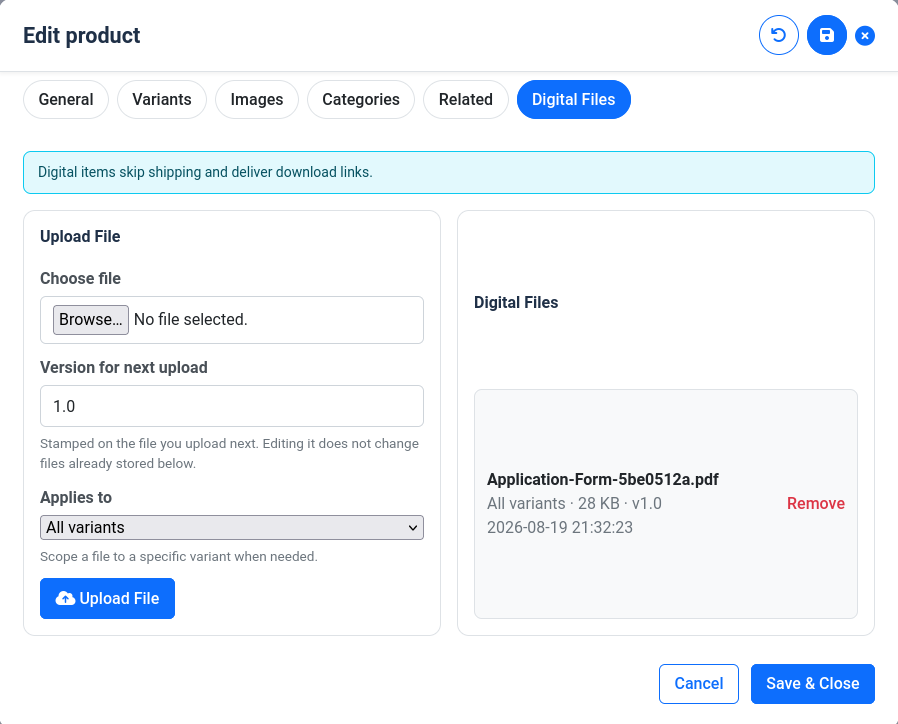This screenshot has height=724, width=898.
Task: Open the General tab
Action: (x=66, y=100)
